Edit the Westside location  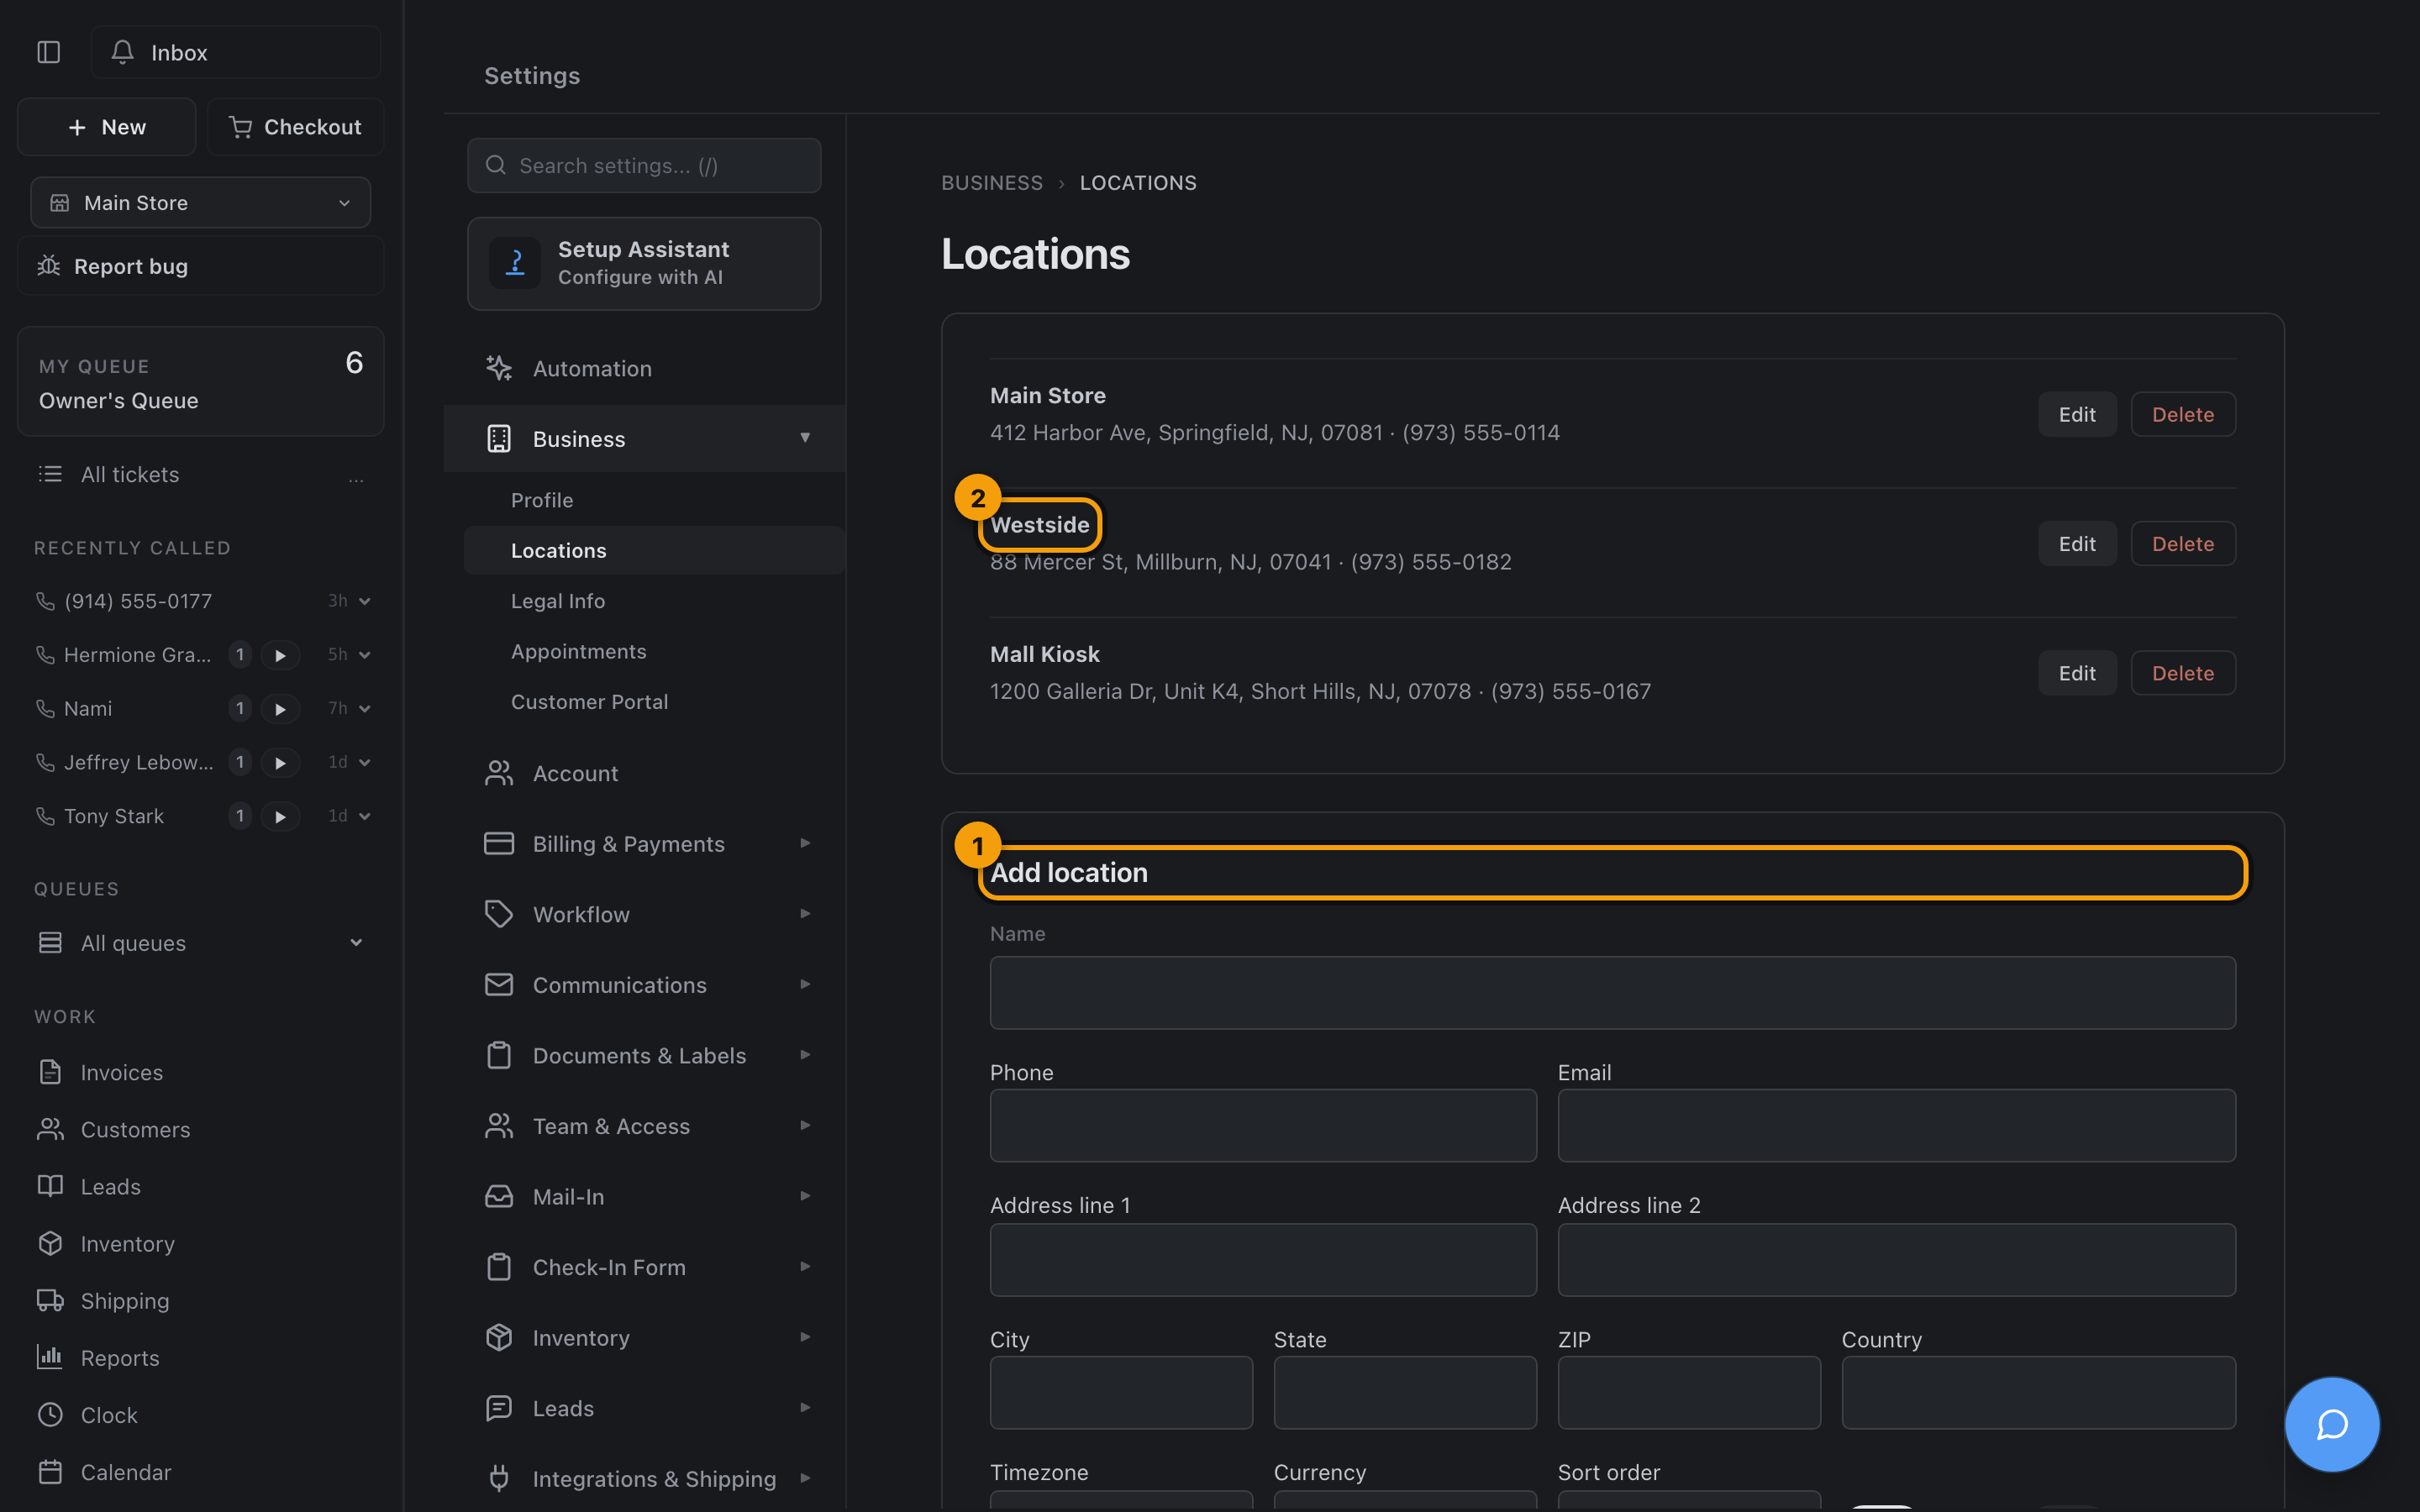[2077, 544]
